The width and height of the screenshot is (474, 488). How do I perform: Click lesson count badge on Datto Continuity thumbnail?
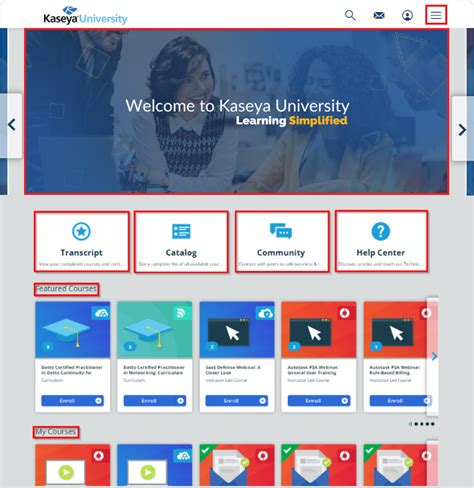48,347
